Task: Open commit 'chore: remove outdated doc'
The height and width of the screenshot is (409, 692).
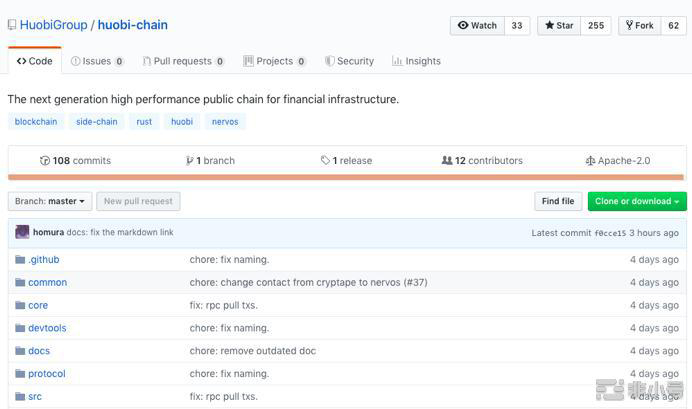Action: (253, 351)
